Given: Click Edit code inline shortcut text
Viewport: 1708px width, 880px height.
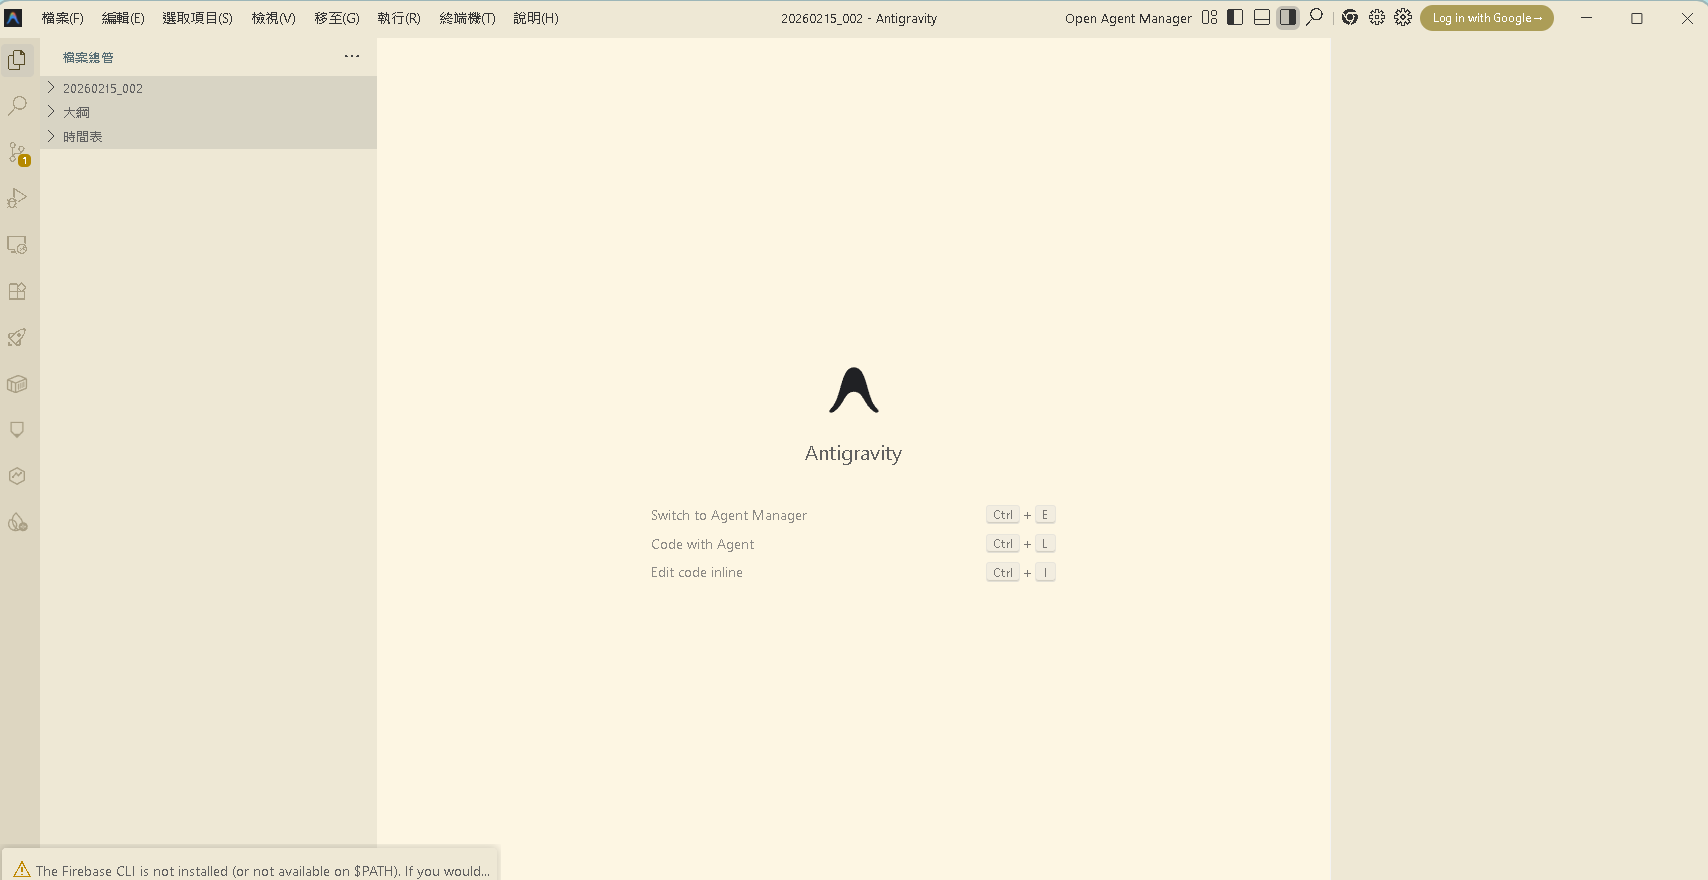Looking at the screenshot, I should (x=697, y=572).
